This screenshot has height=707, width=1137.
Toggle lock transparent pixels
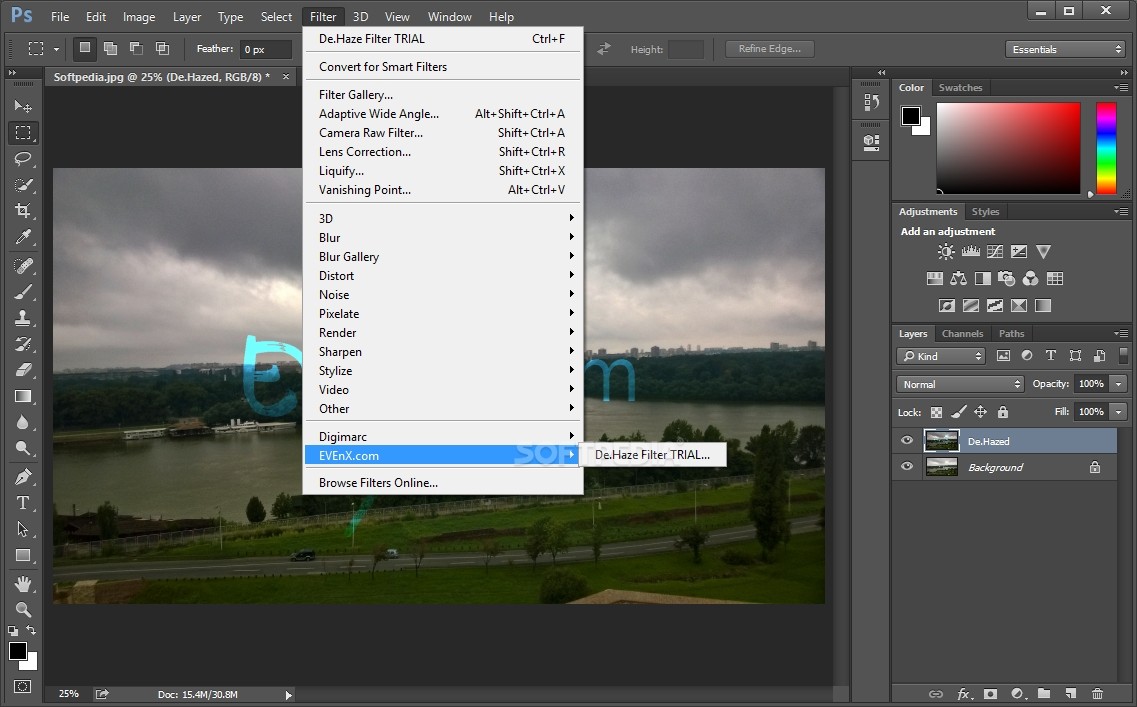tap(936, 412)
